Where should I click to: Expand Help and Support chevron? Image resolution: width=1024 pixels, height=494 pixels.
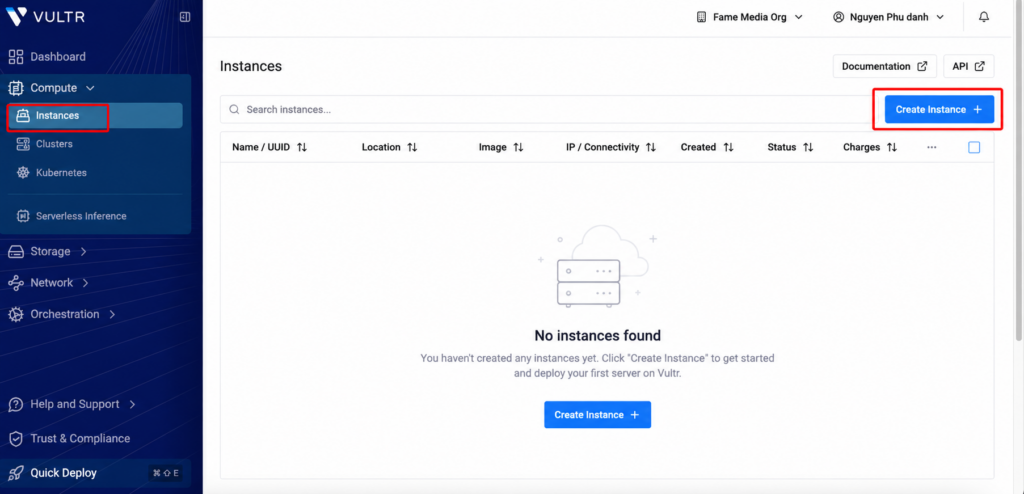pos(133,404)
